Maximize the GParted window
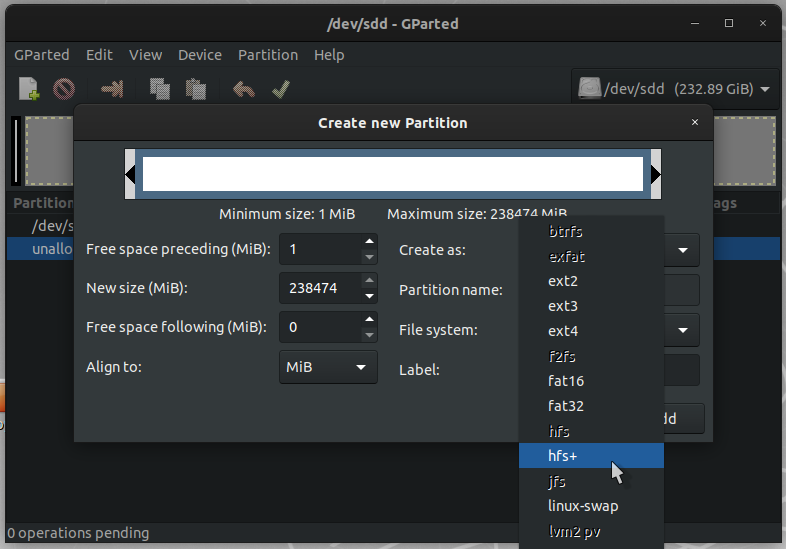The height and width of the screenshot is (549, 786). tap(729, 24)
